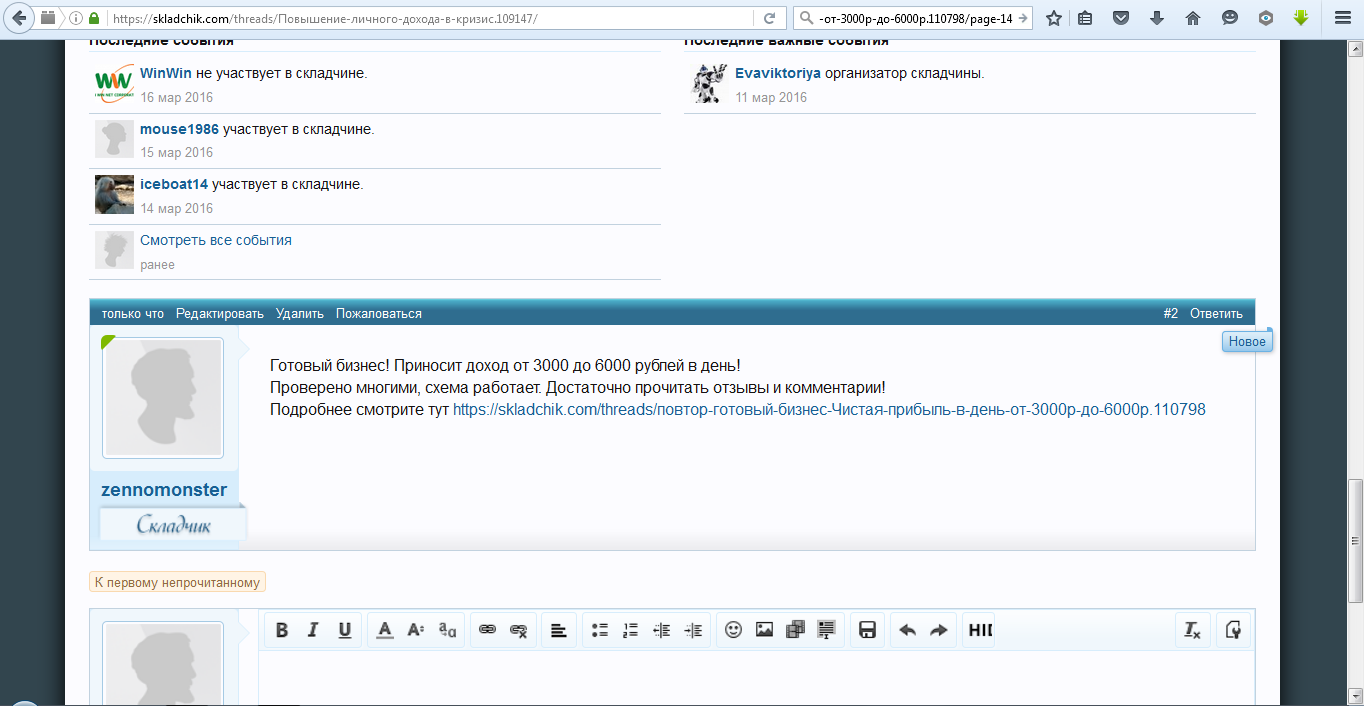The width and height of the screenshot is (1366, 706).
Task: Click the chat smiley toolbar icon
Action: (x=1230, y=18)
